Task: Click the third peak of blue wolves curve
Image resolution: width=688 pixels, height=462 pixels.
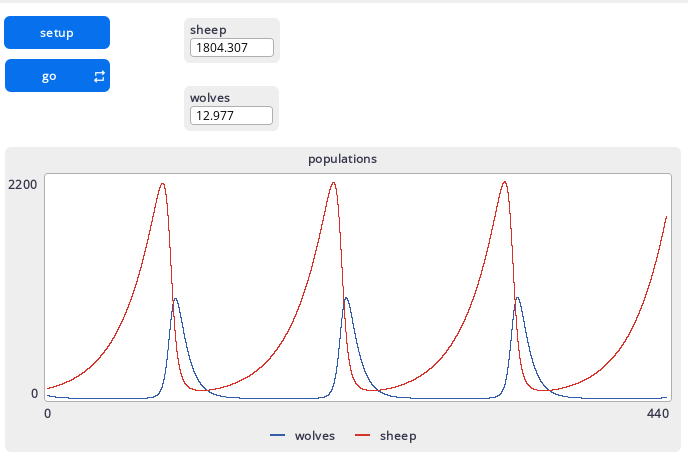Action: 517,297
